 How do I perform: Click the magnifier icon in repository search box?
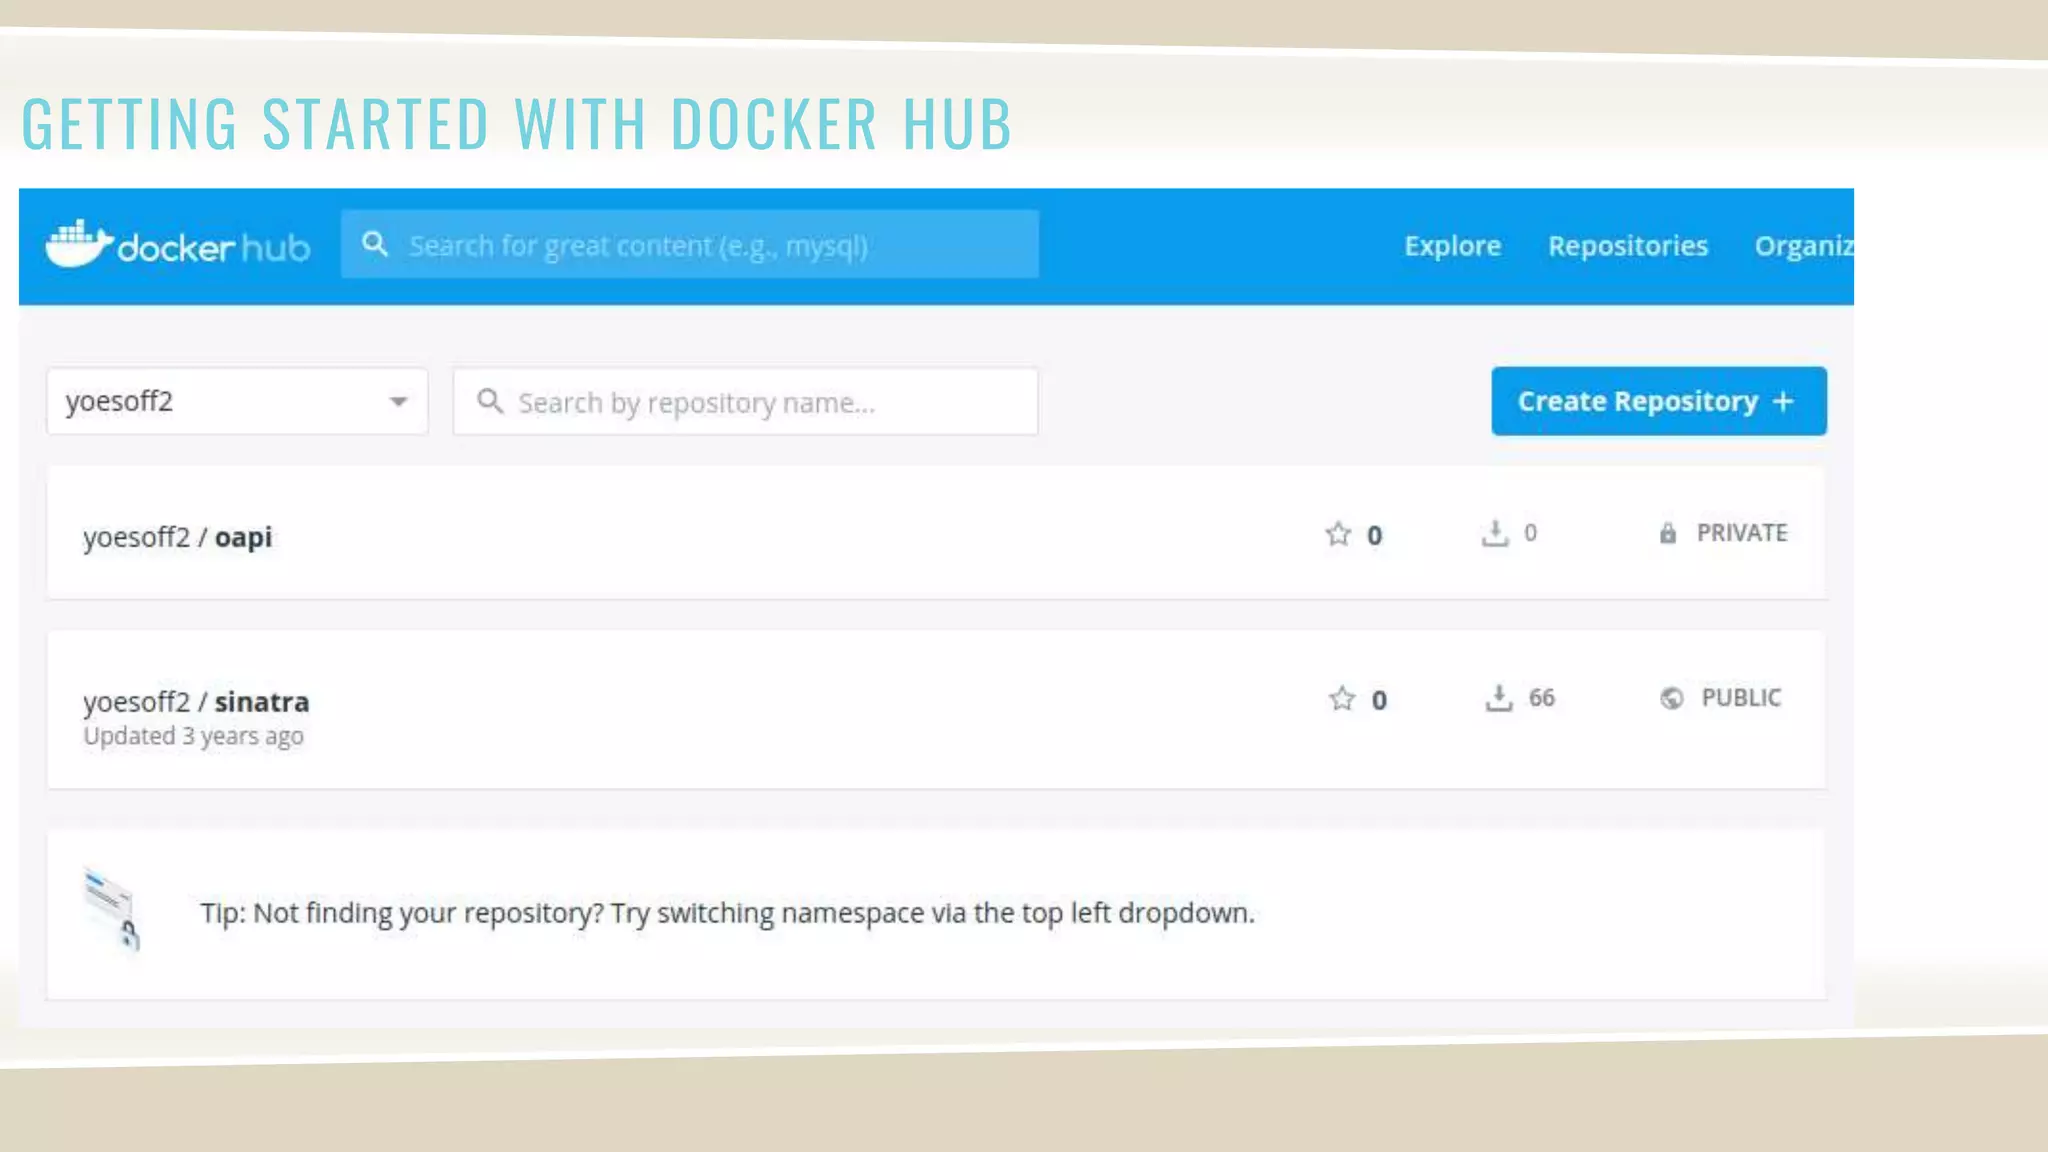[490, 401]
